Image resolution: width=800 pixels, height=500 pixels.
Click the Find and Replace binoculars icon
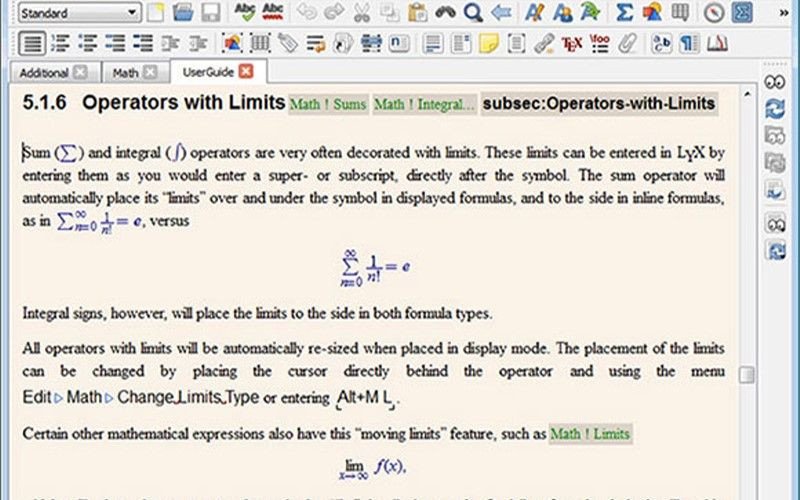pyautogui.click(x=445, y=12)
